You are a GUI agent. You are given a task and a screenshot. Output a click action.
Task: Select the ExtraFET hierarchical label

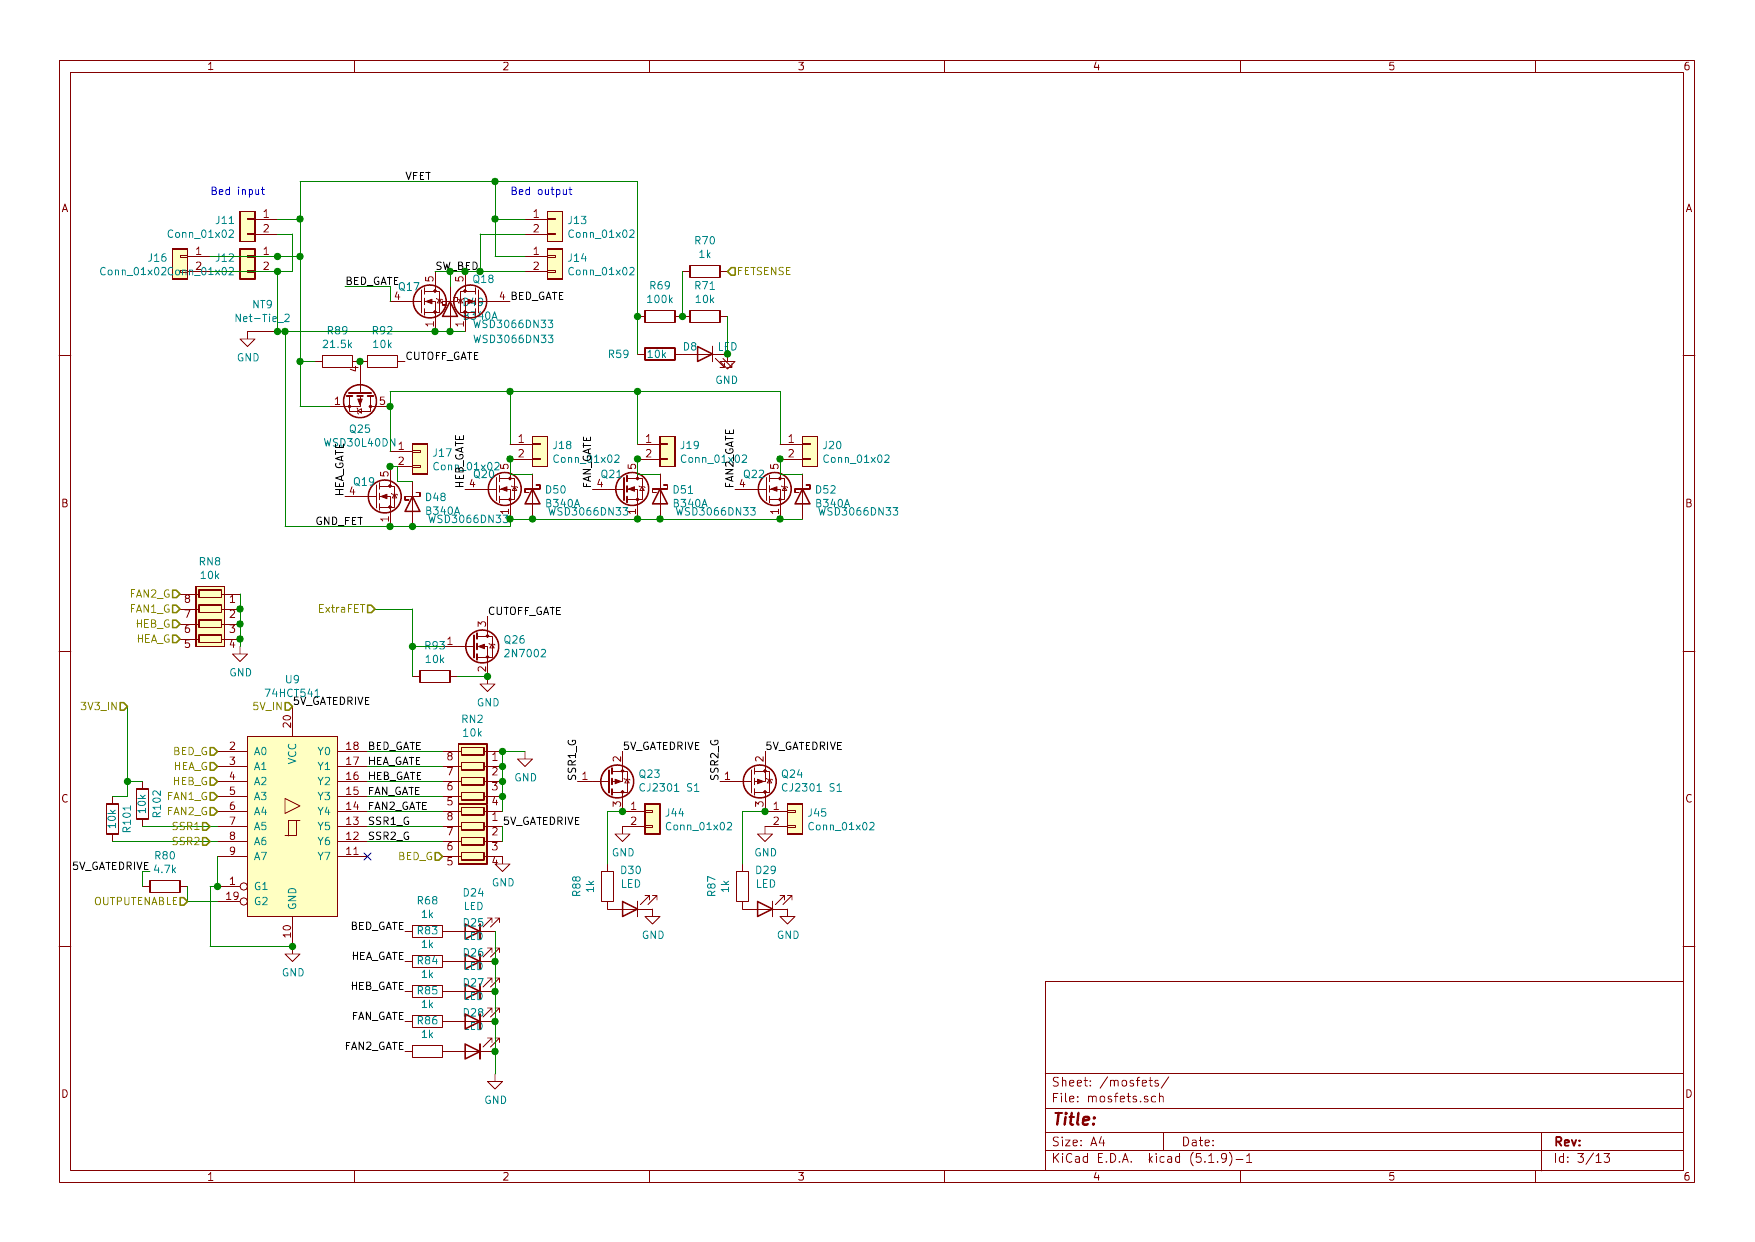(x=345, y=608)
